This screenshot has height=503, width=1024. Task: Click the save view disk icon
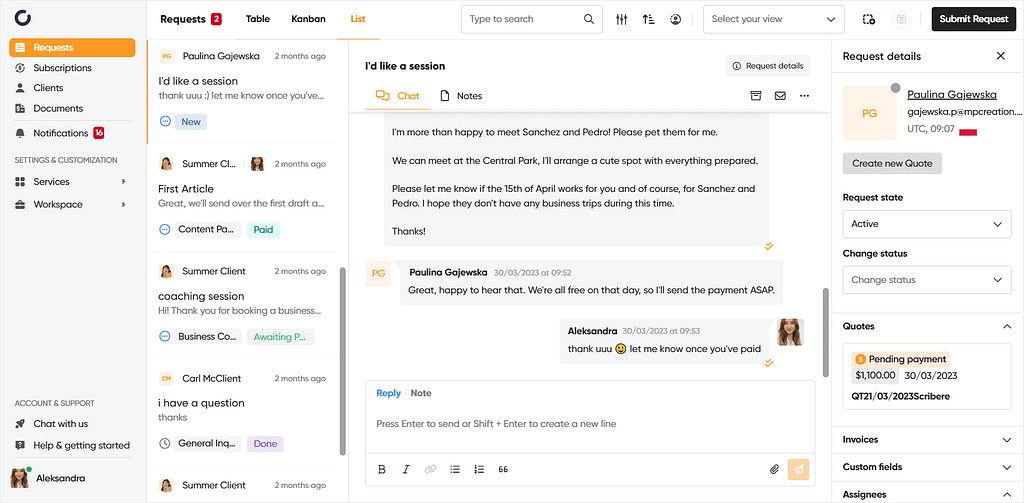point(901,20)
